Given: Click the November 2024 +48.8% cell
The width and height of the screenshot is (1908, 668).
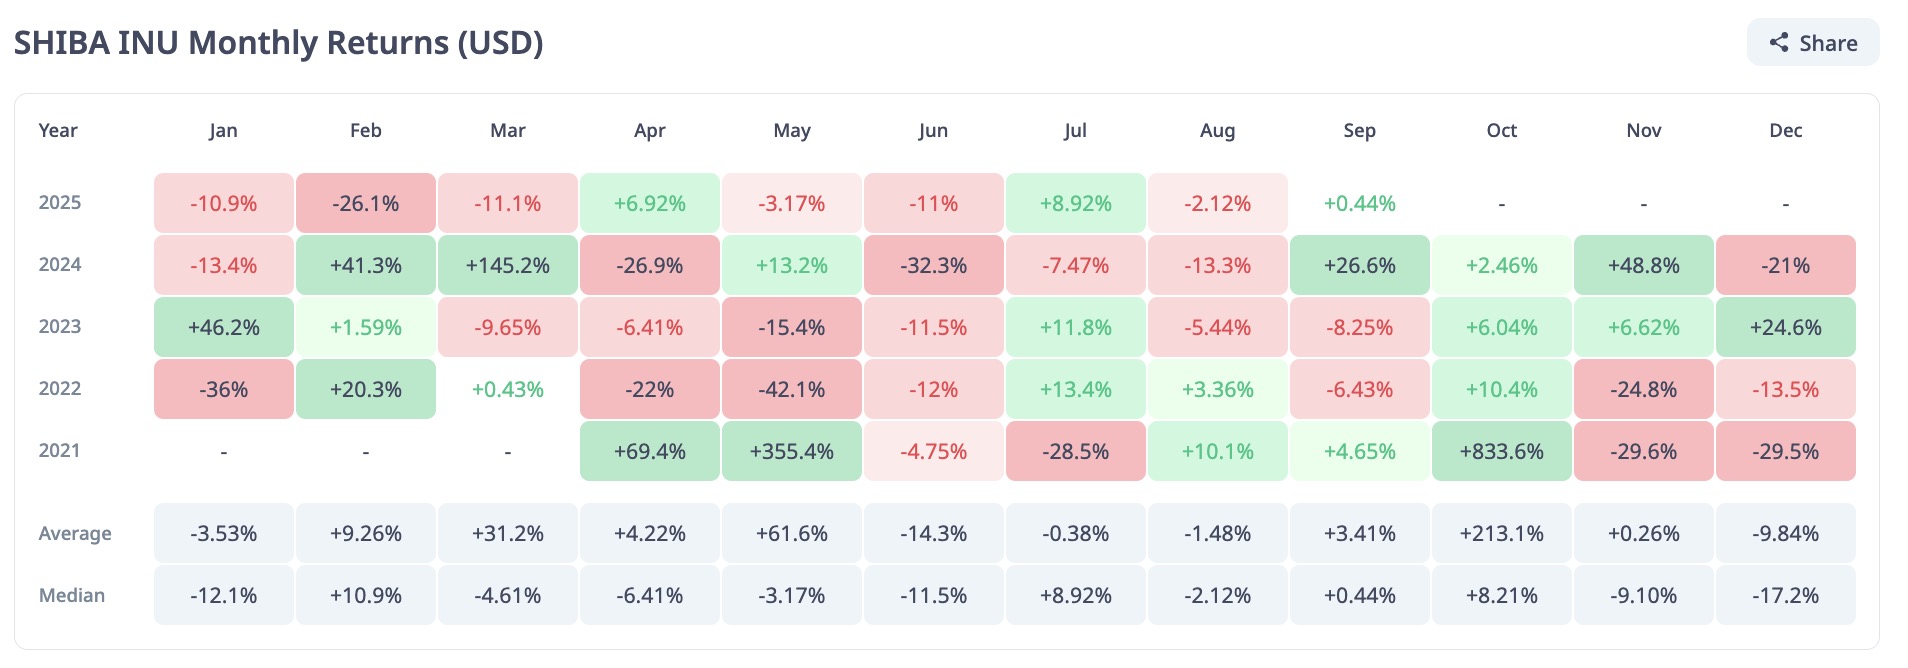Looking at the screenshot, I should [x=1643, y=265].
